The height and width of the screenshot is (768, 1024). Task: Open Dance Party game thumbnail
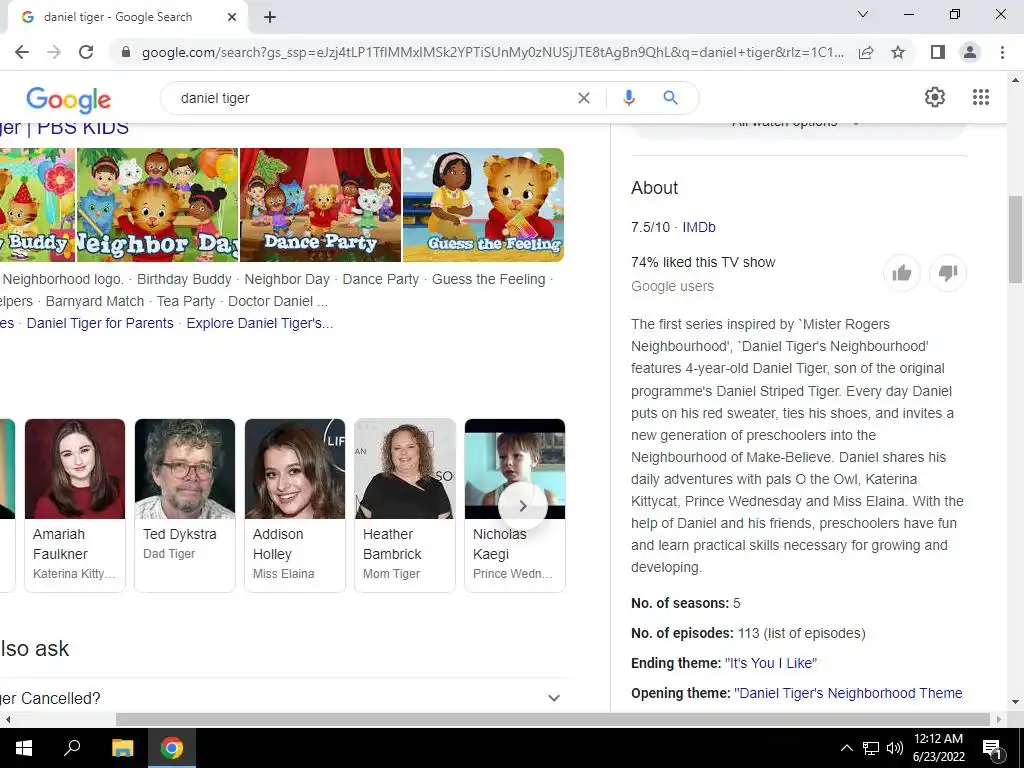(320, 205)
